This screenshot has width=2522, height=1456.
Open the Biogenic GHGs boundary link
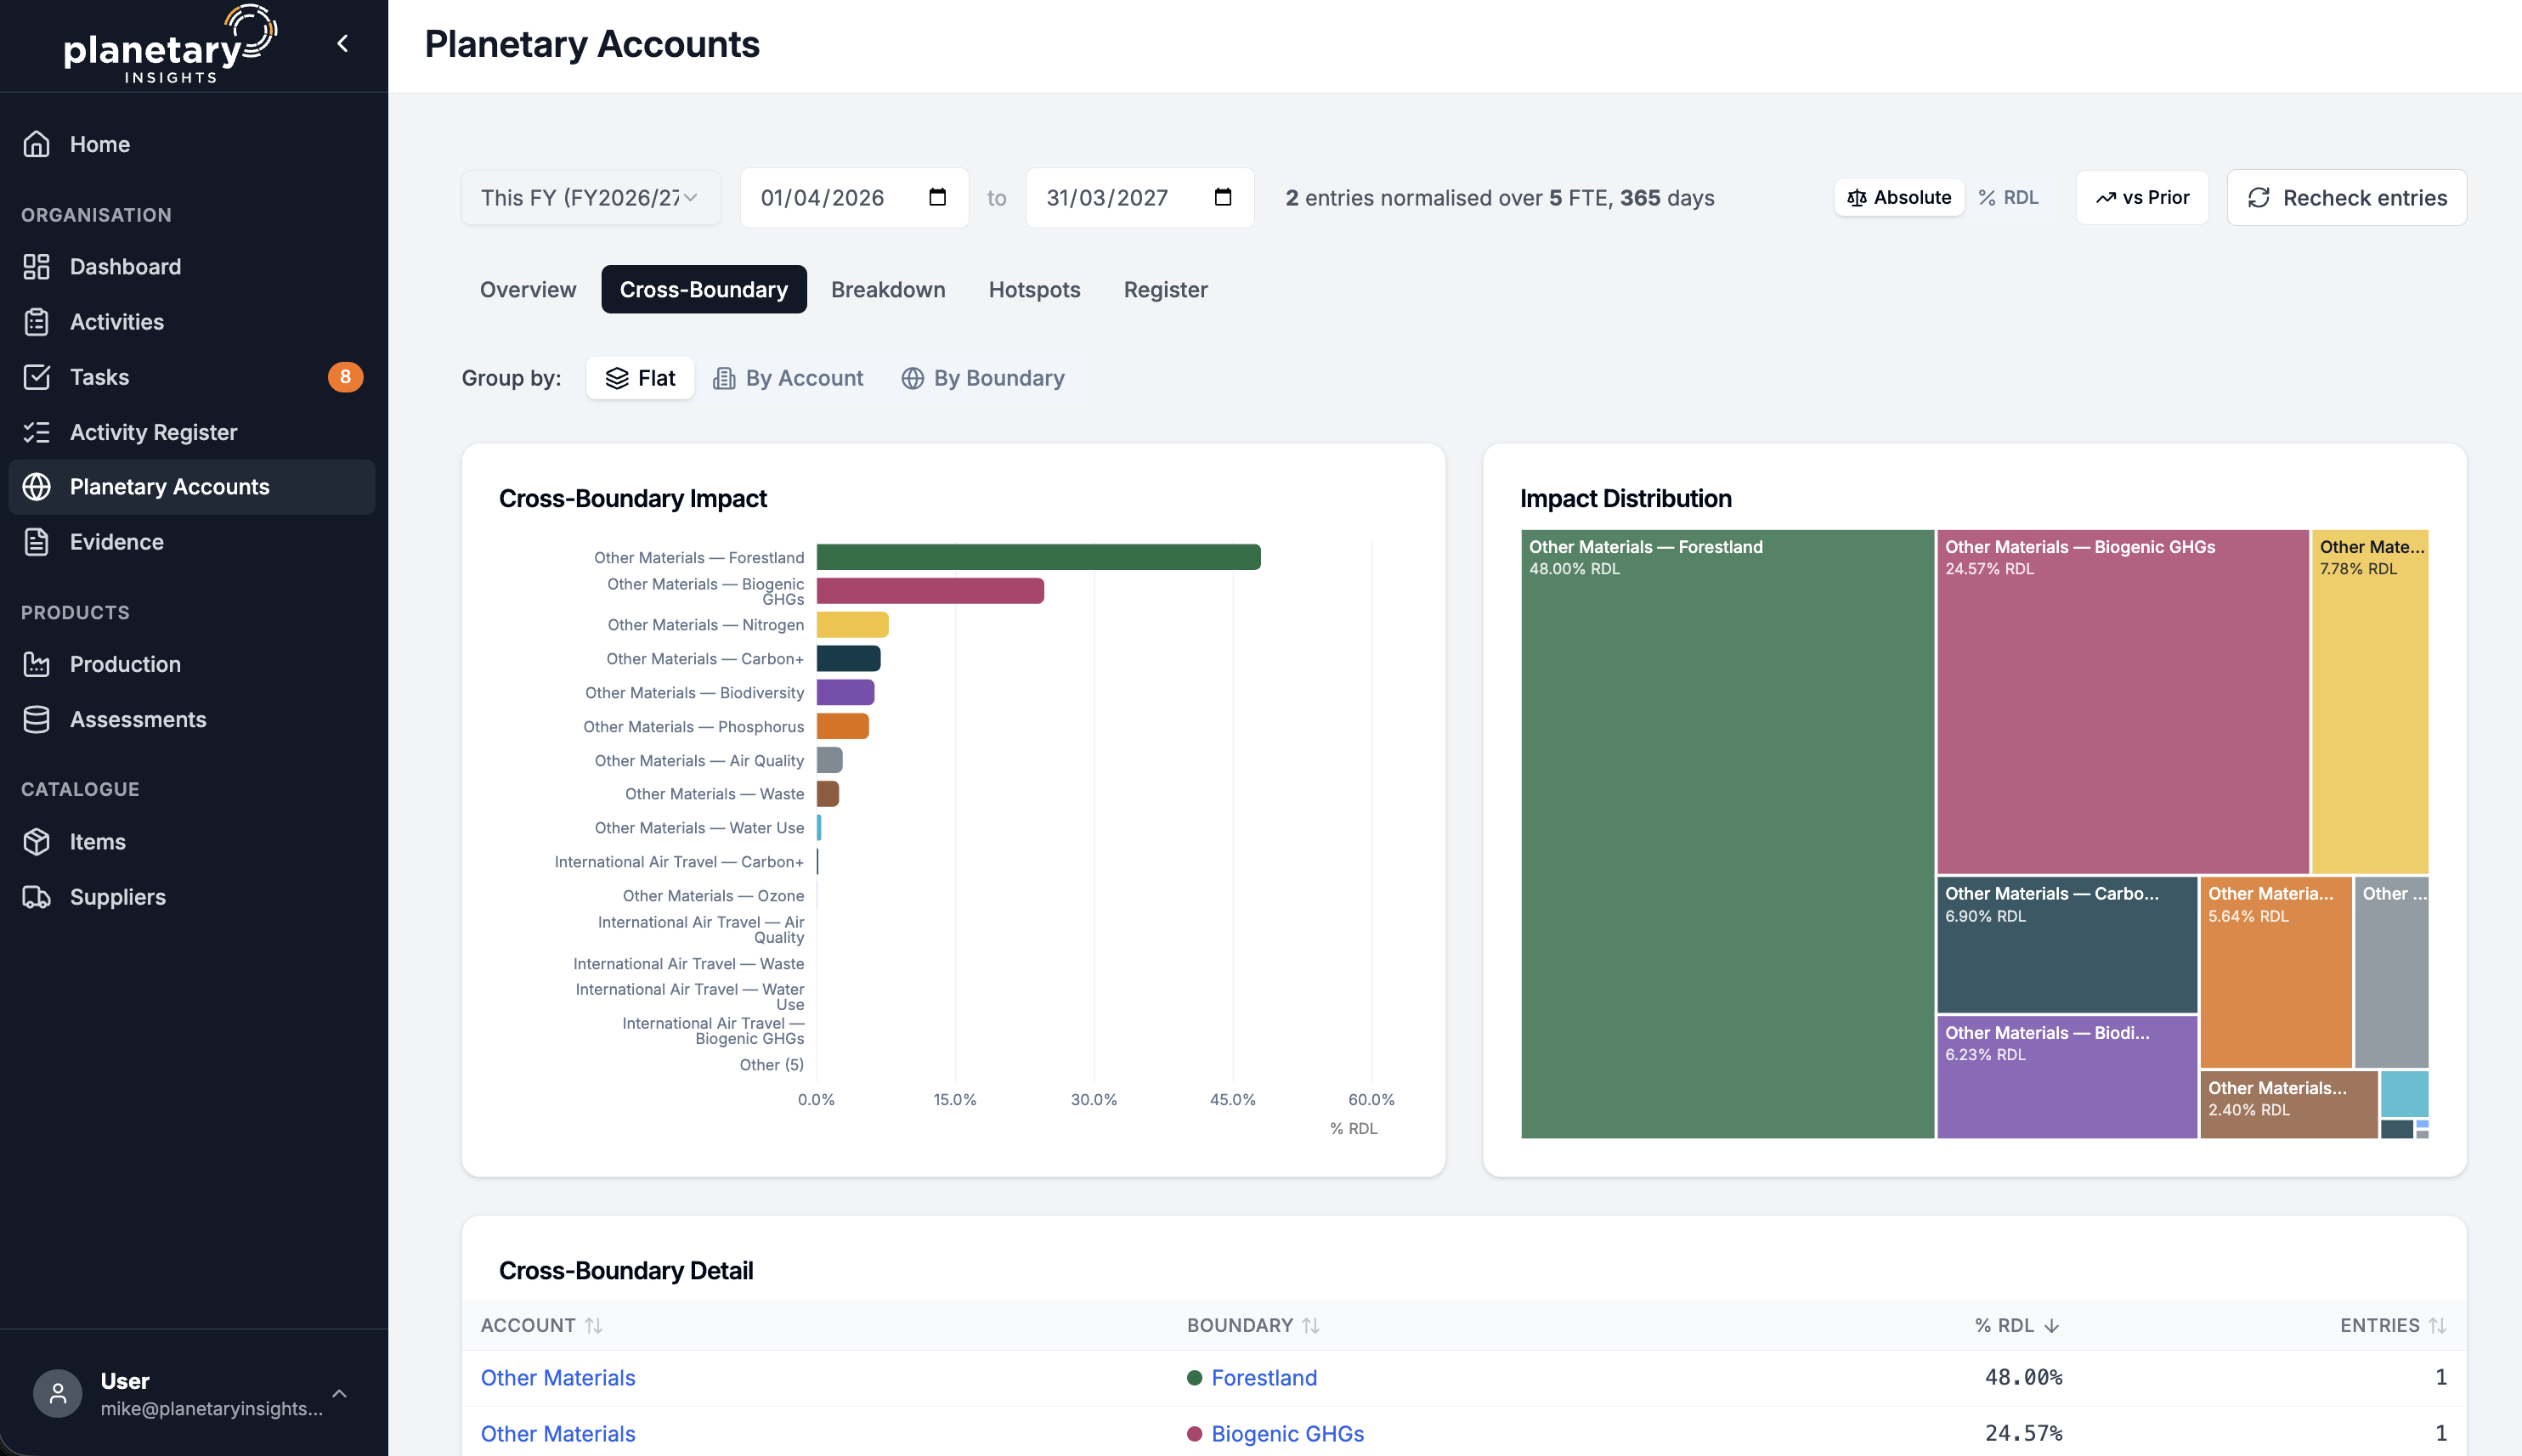[1287, 1433]
